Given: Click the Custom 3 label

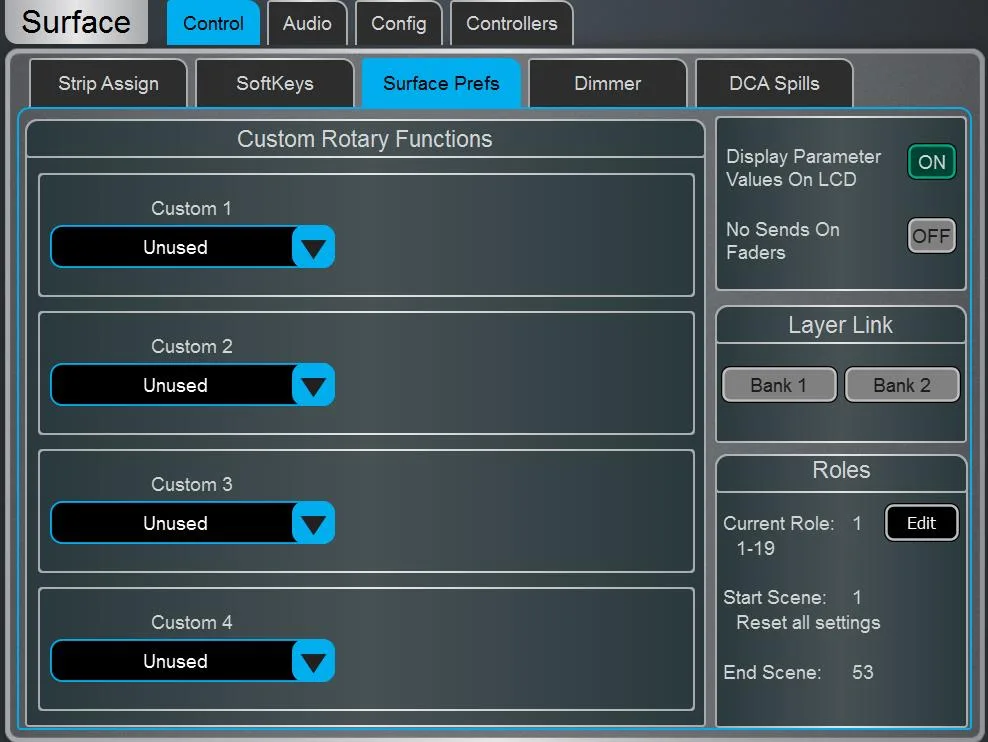Looking at the screenshot, I should [x=192, y=484].
